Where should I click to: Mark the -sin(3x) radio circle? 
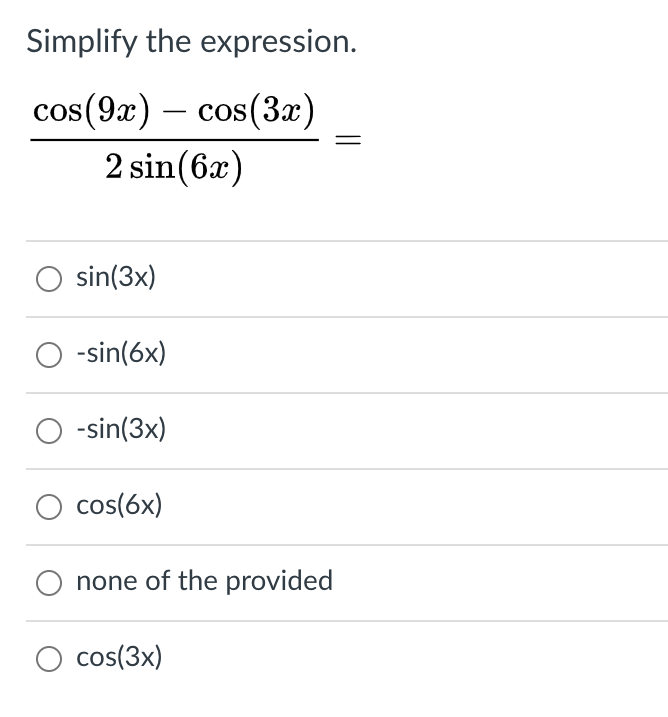49,431
